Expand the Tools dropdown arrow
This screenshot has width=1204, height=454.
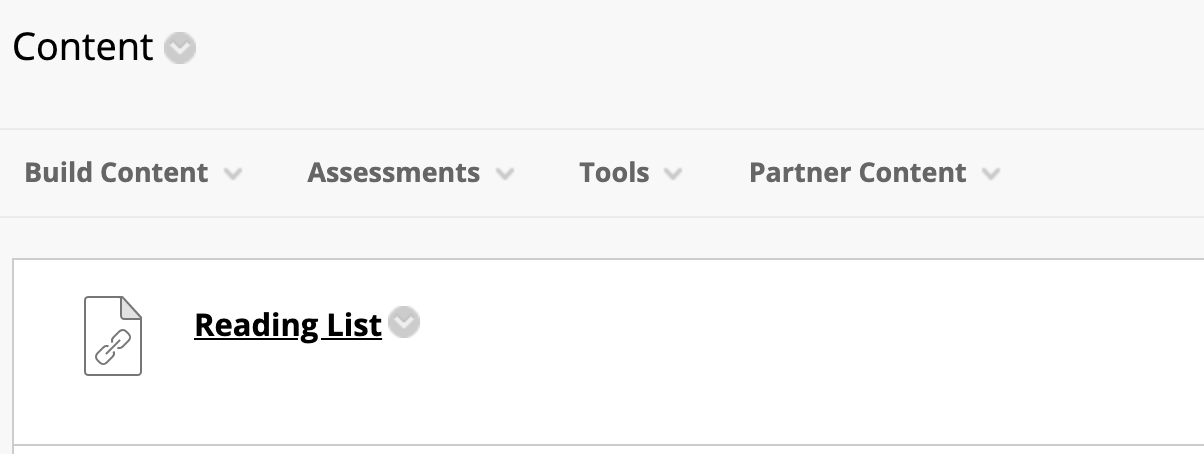(673, 174)
